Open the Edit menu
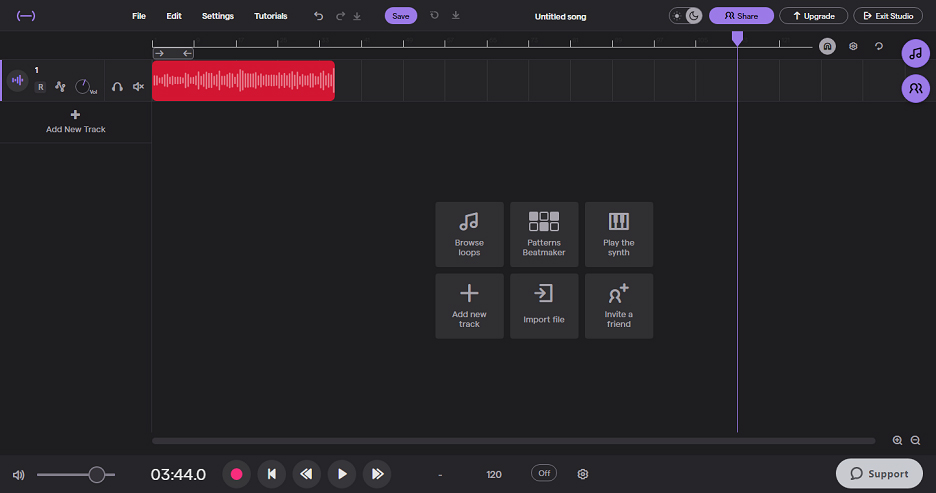 [174, 16]
